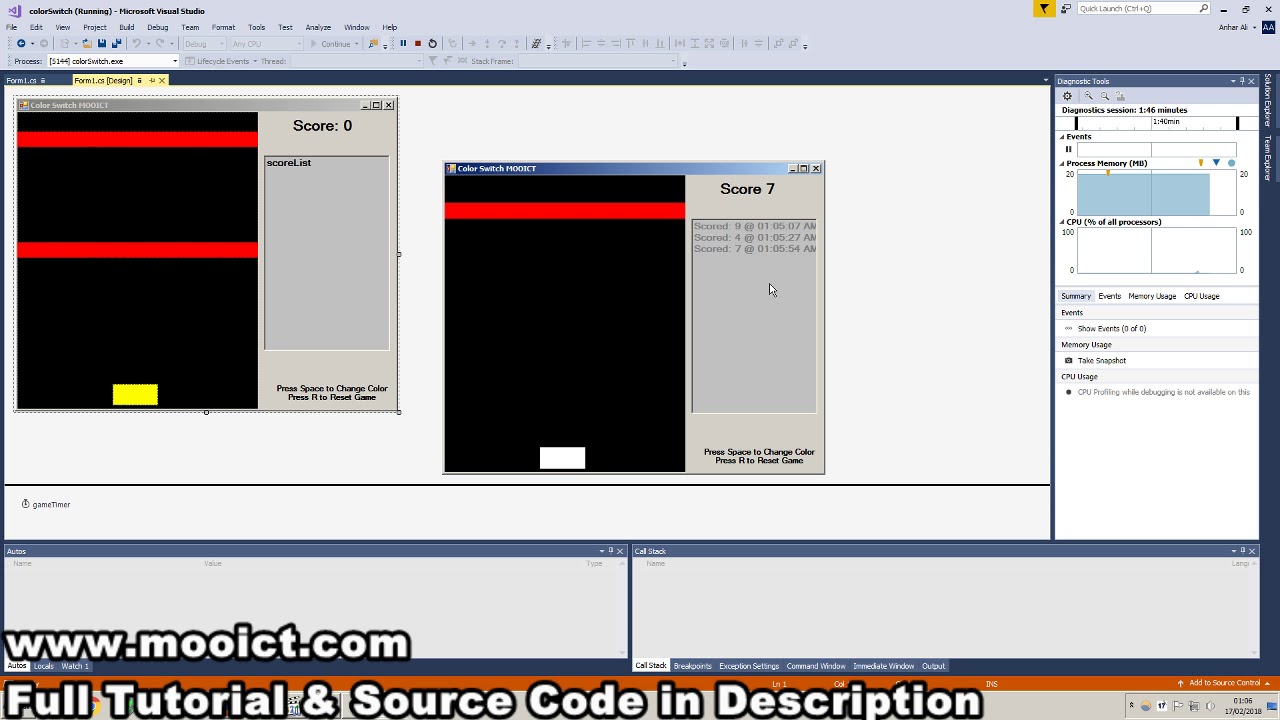
Task: Collapse the Events section in Diagnostic Tools
Action: (1062, 137)
